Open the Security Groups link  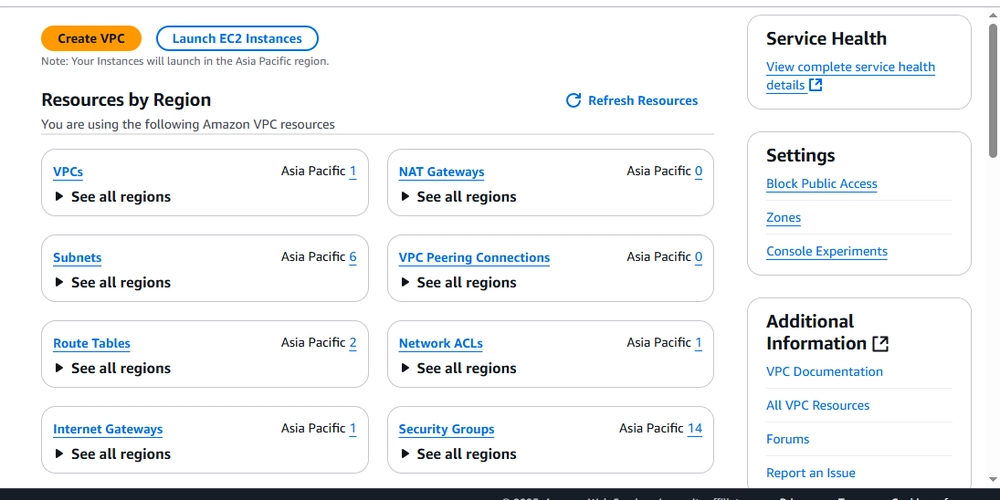click(446, 429)
